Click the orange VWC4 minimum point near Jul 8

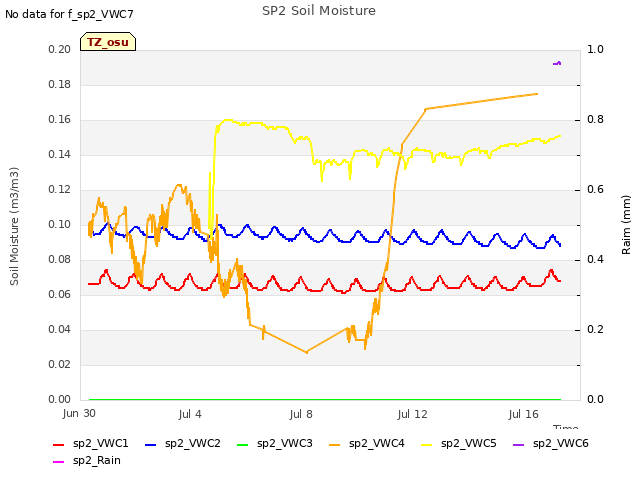point(307,352)
